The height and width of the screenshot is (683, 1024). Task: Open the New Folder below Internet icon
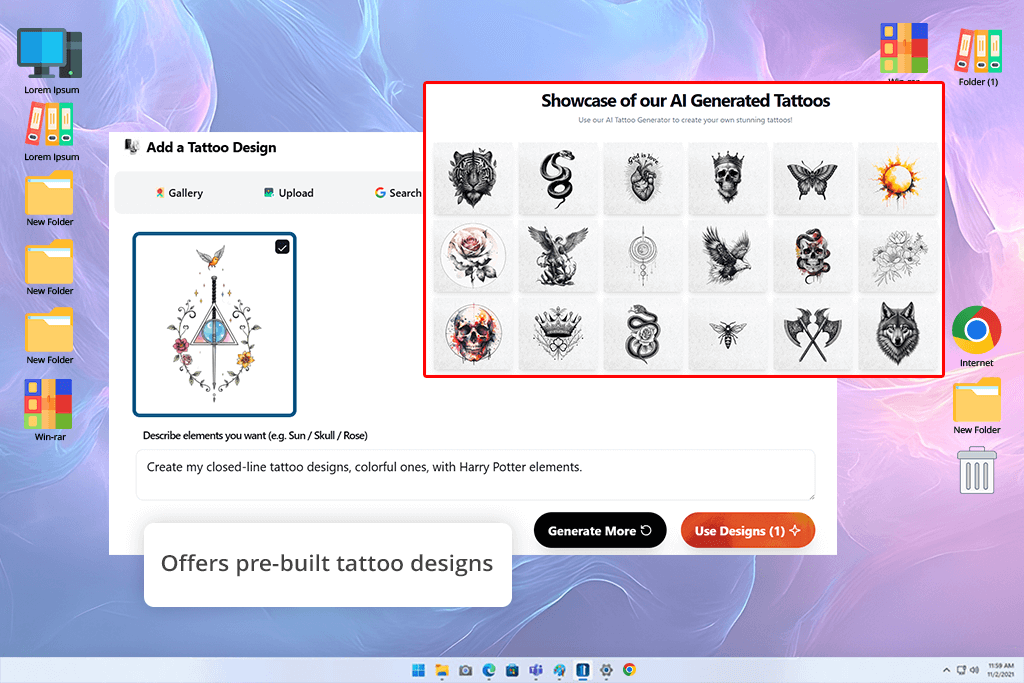(x=976, y=406)
